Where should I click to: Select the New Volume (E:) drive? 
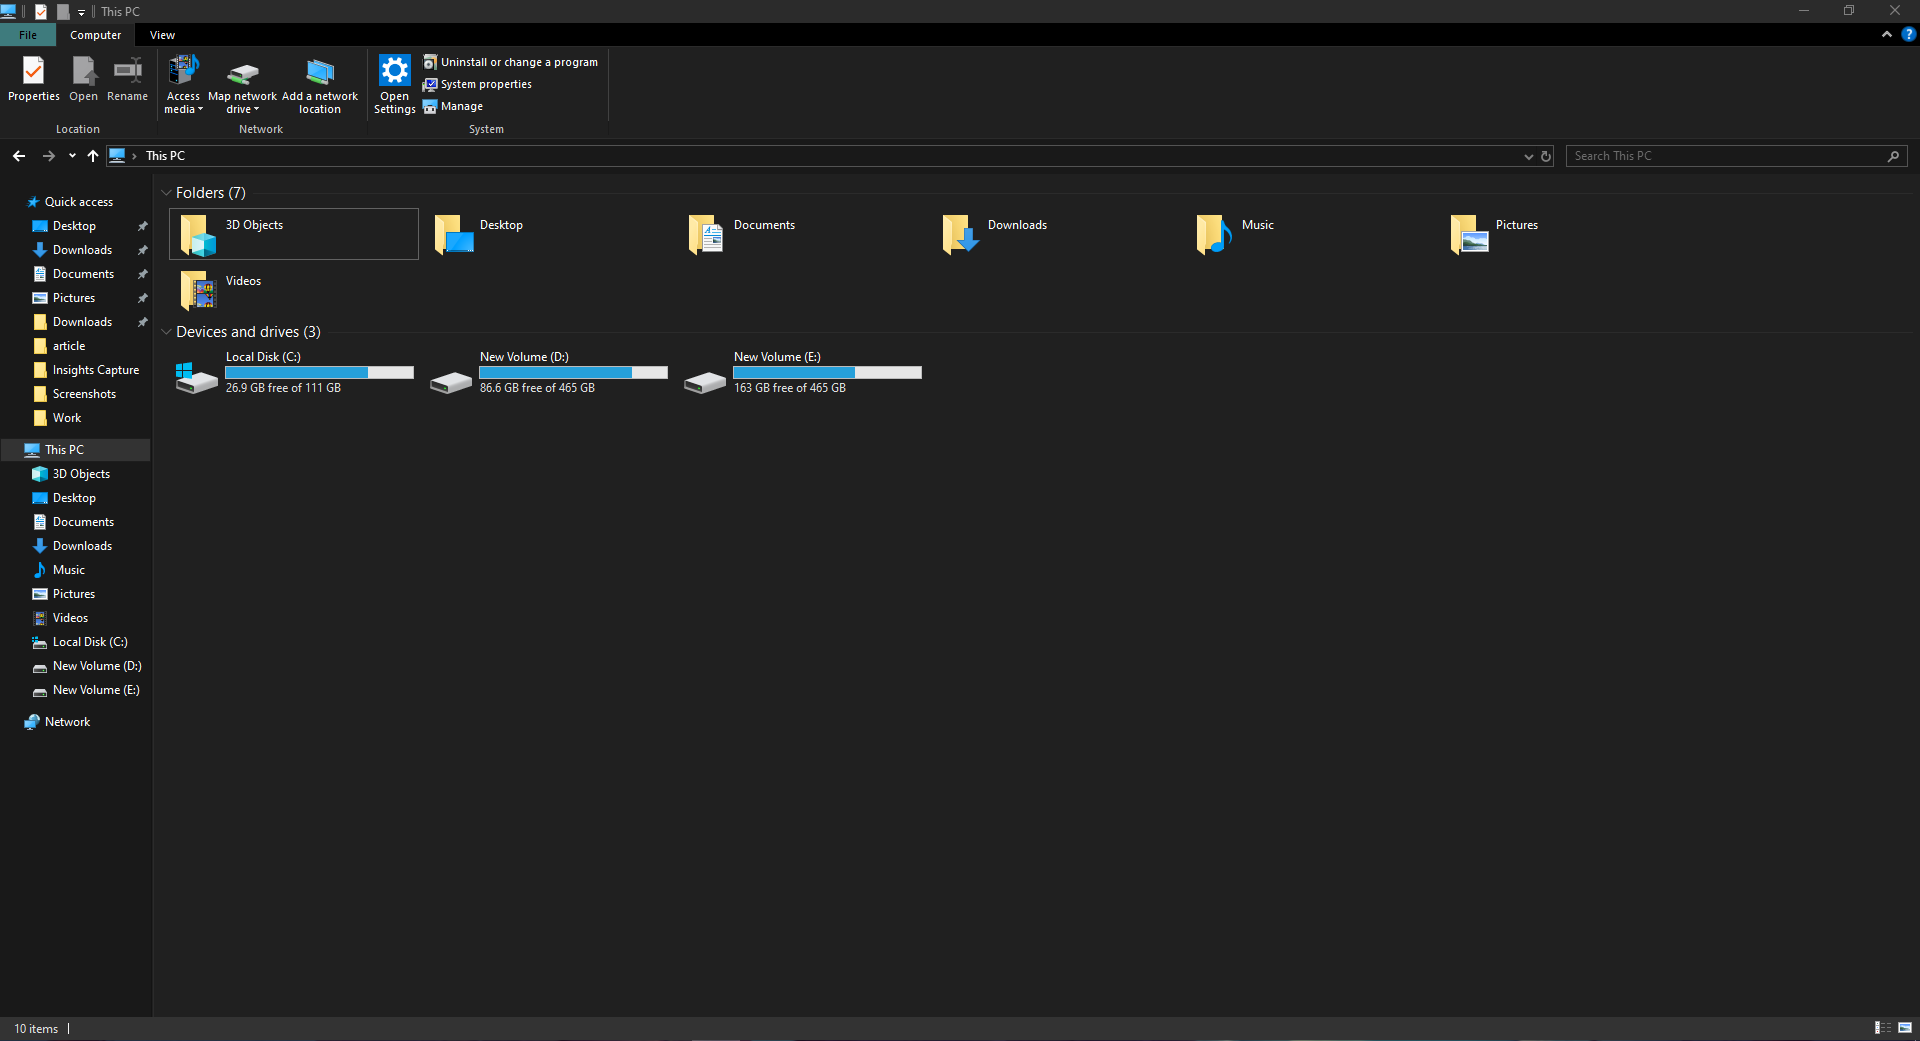802,373
